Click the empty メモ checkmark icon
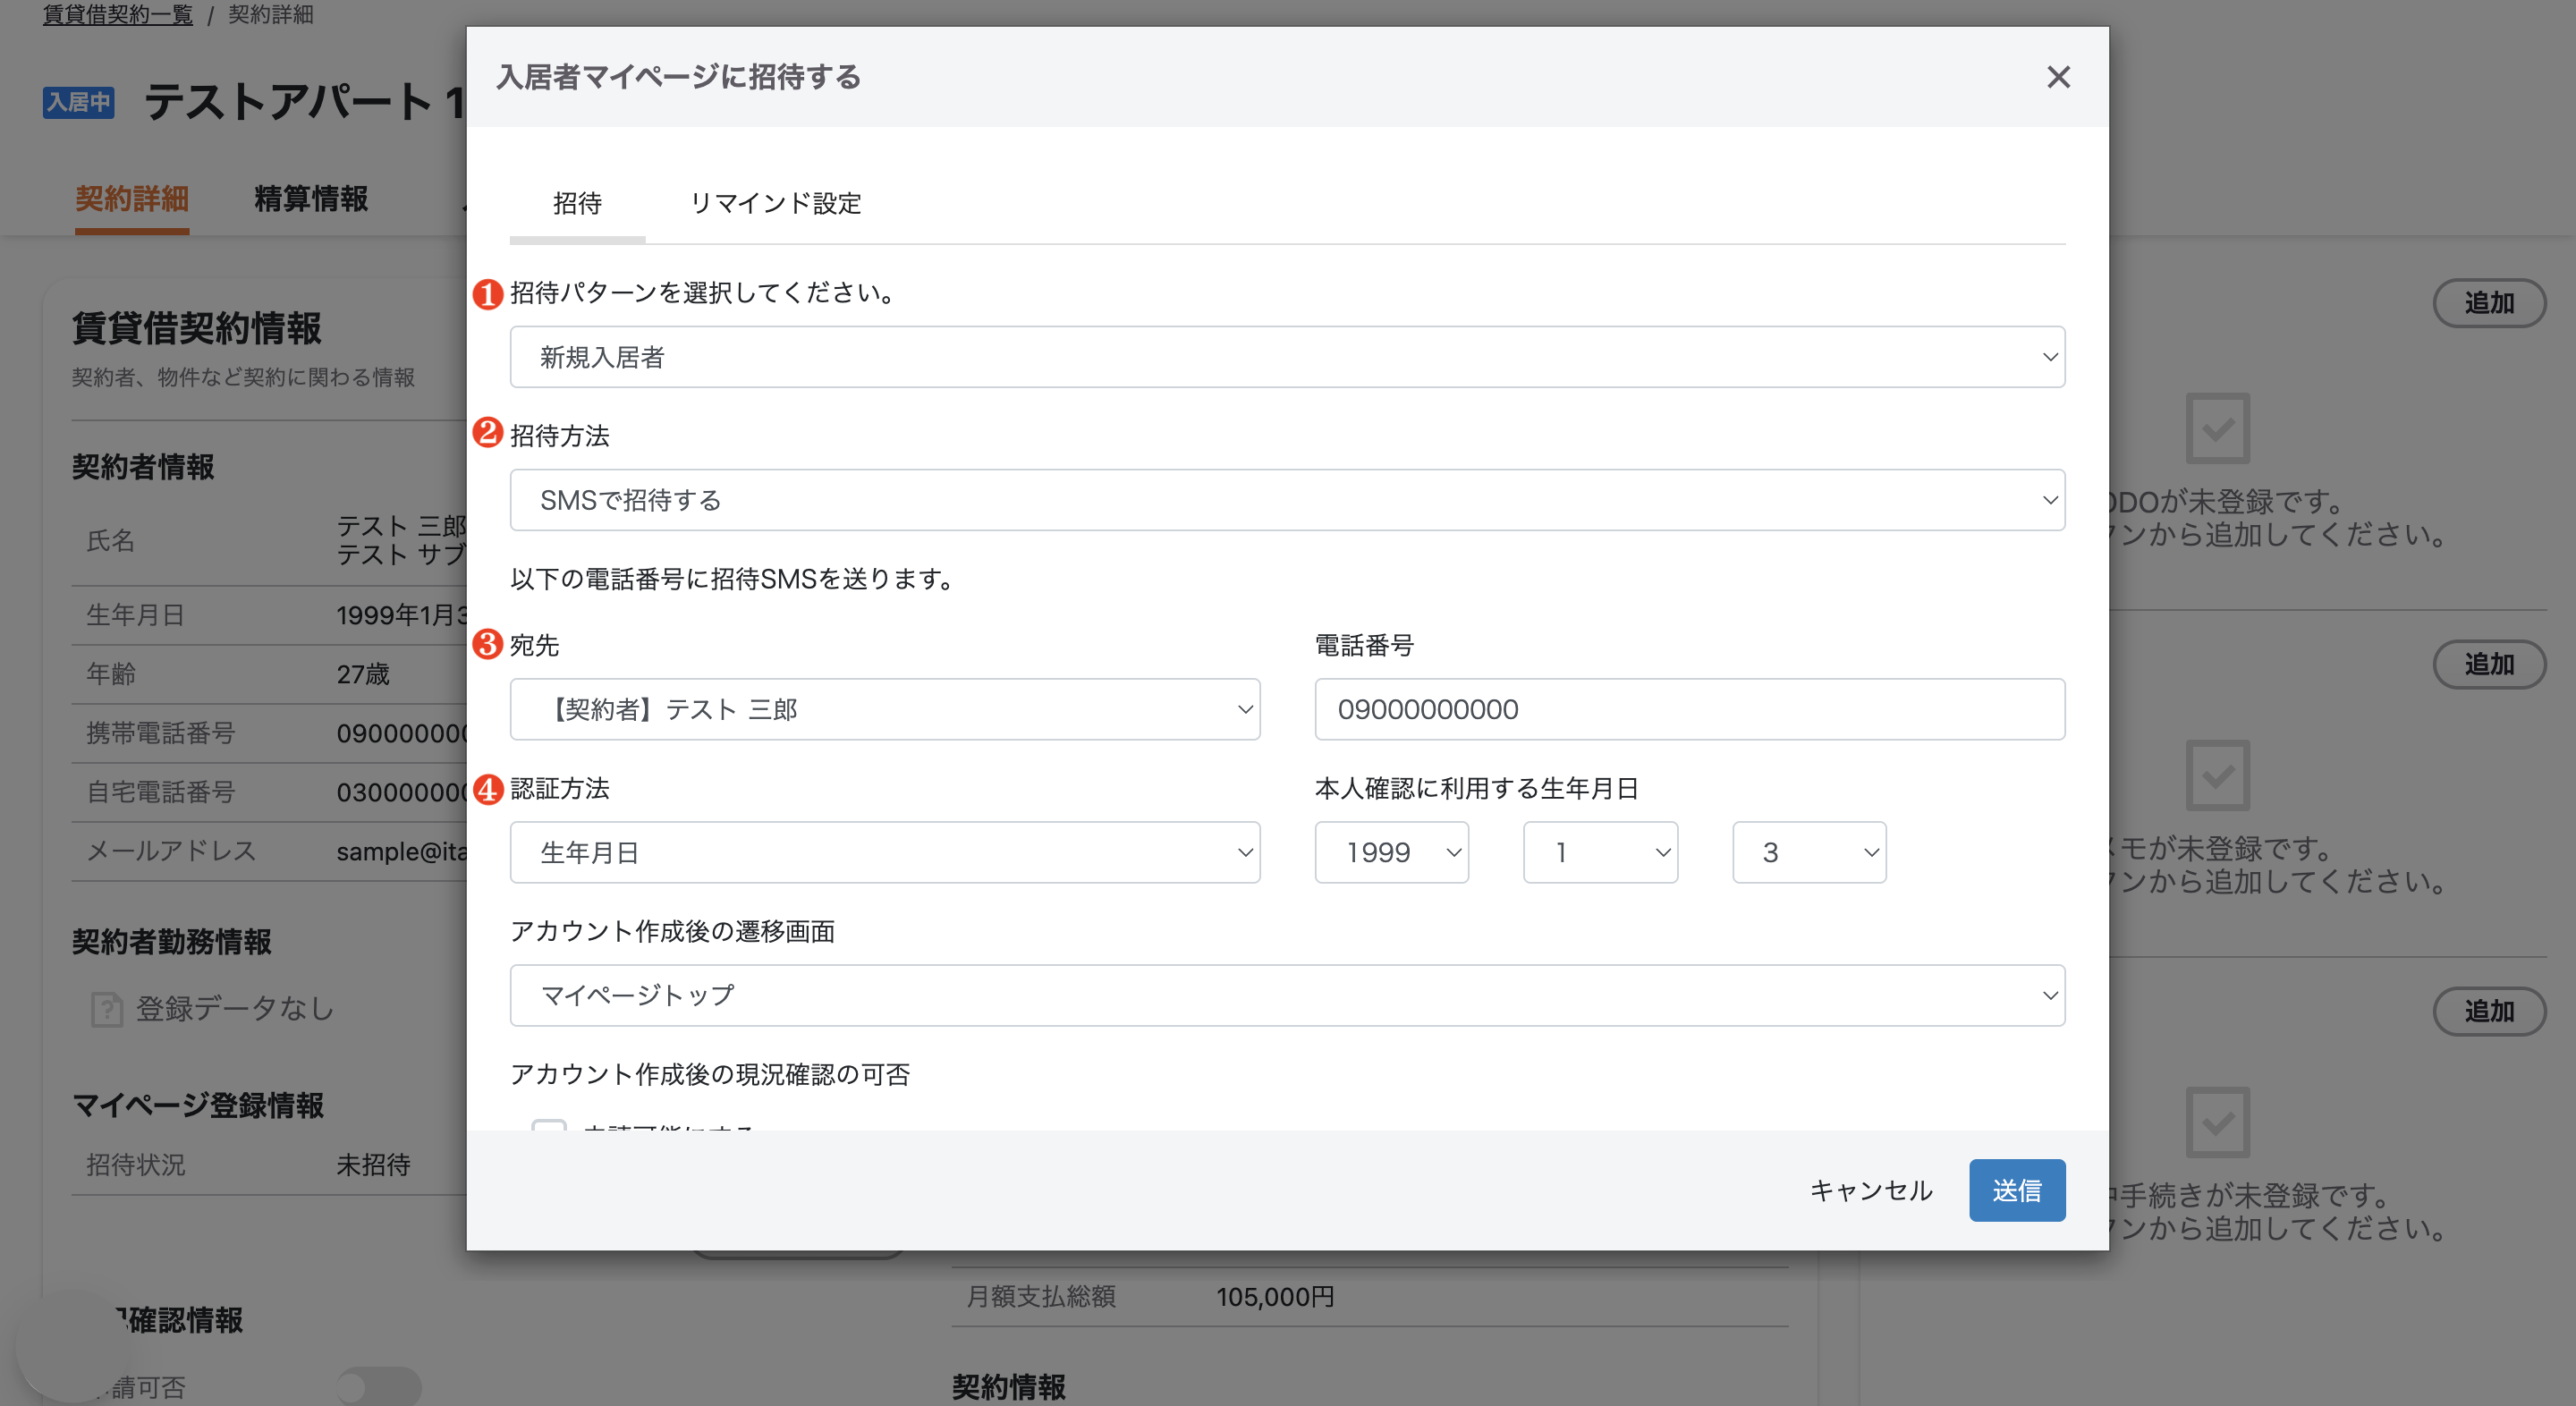Viewport: 2576px width, 1406px height. [x=2217, y=775]
